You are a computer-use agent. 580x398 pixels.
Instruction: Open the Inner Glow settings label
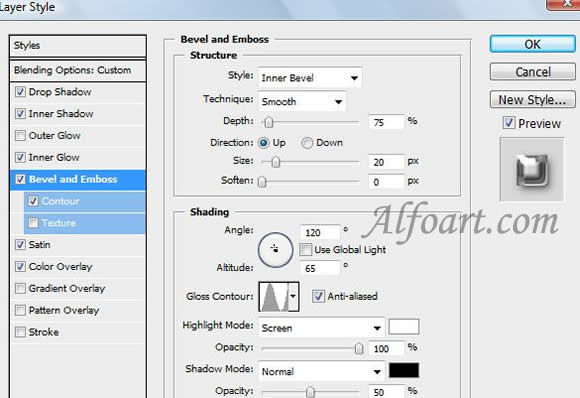pos(54,157)
